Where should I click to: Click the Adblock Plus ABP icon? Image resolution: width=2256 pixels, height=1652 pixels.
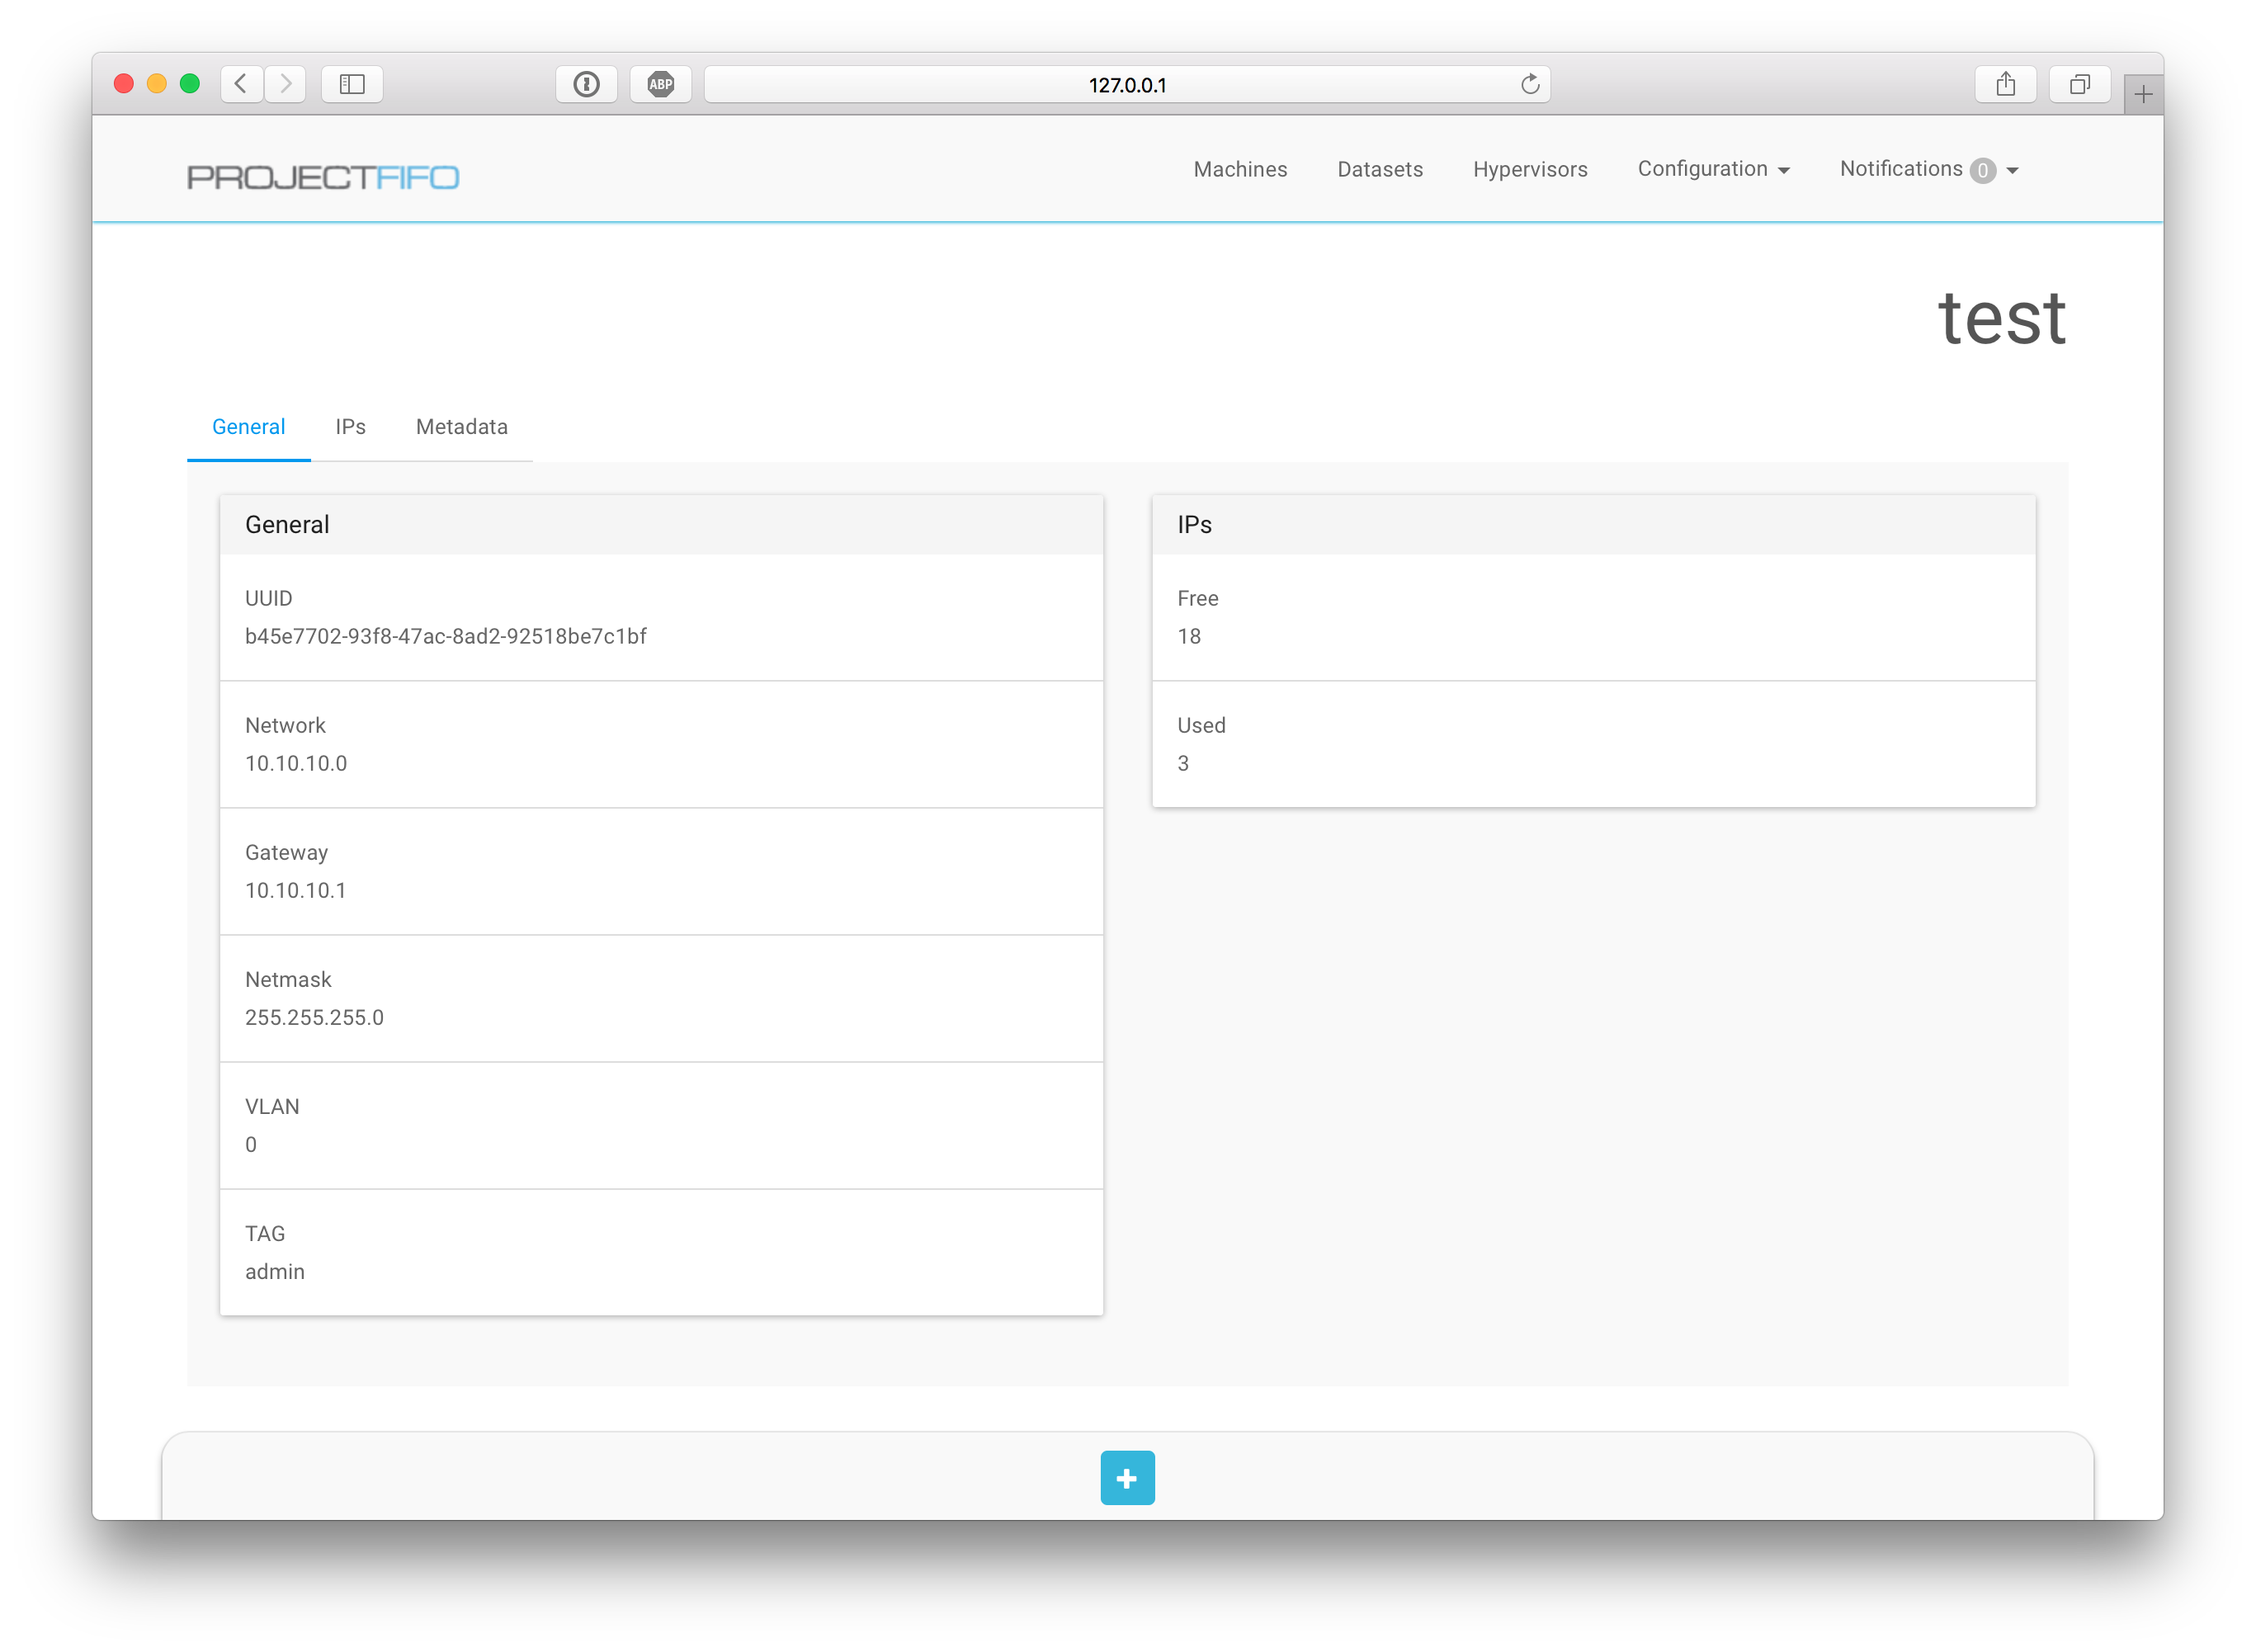pos(660,84)
